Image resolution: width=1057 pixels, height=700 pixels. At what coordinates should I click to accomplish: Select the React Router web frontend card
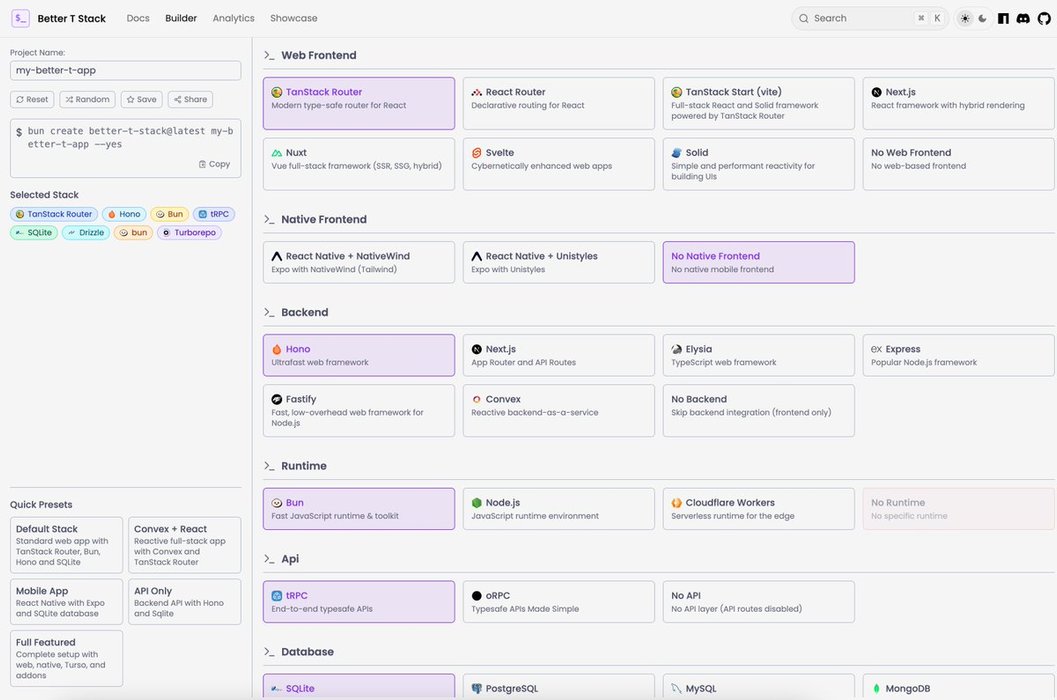pos(558,103)
